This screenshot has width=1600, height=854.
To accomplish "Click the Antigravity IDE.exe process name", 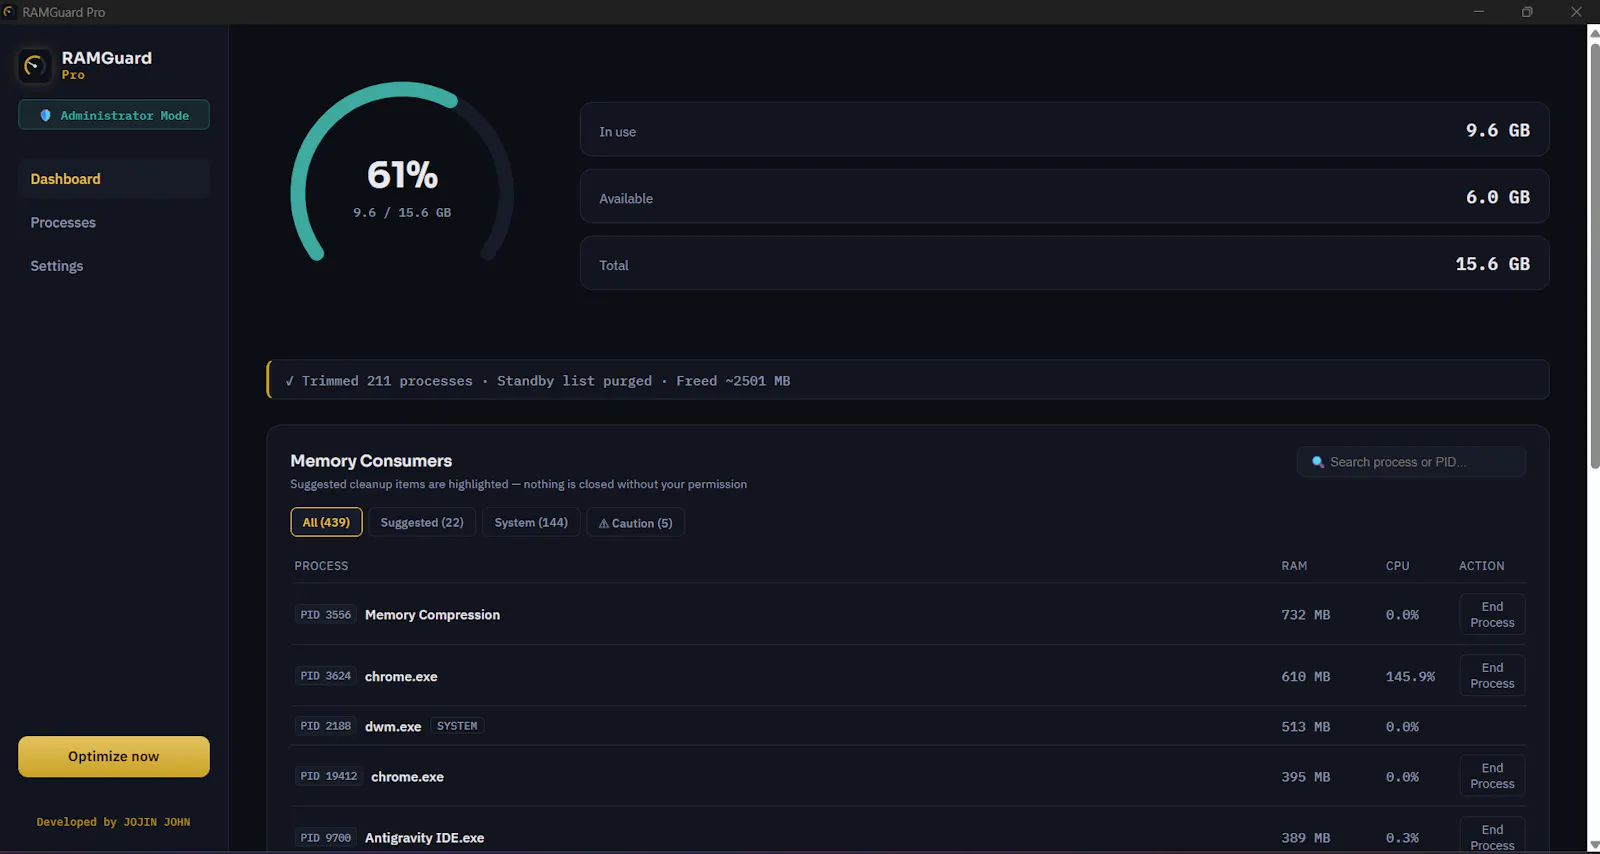I will [424, 838].
